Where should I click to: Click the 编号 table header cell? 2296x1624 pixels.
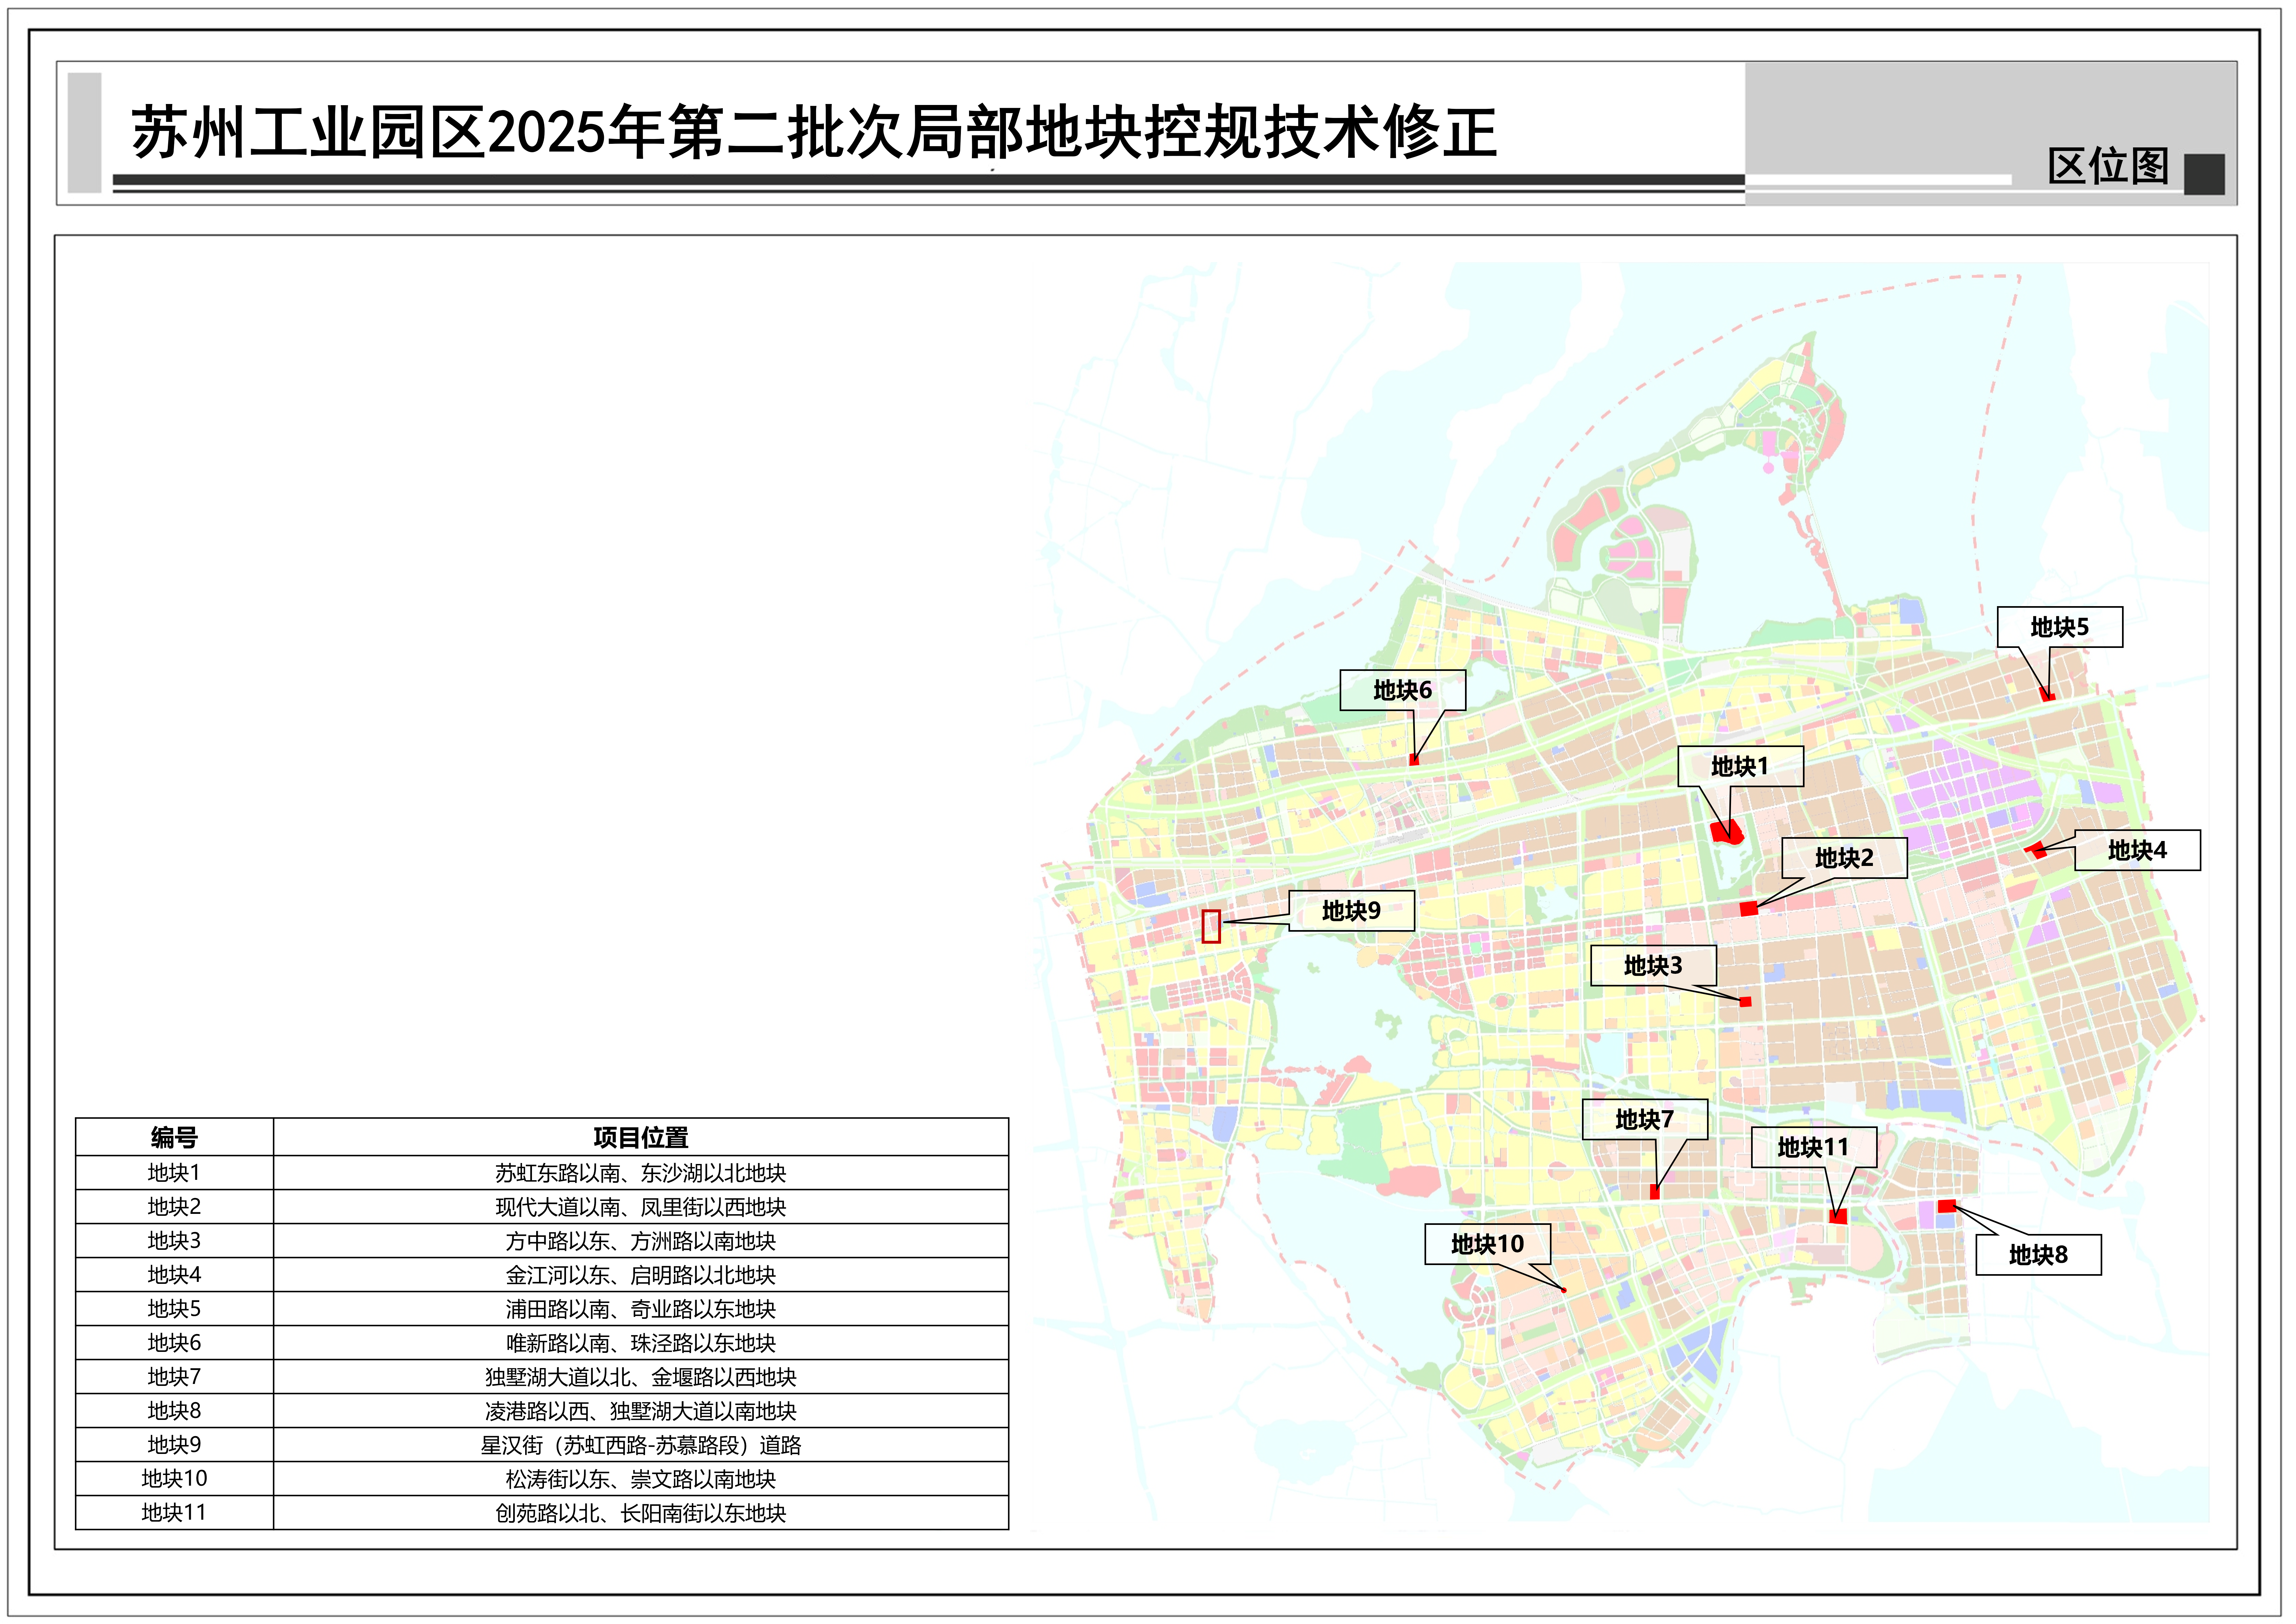coord(174,1137)
